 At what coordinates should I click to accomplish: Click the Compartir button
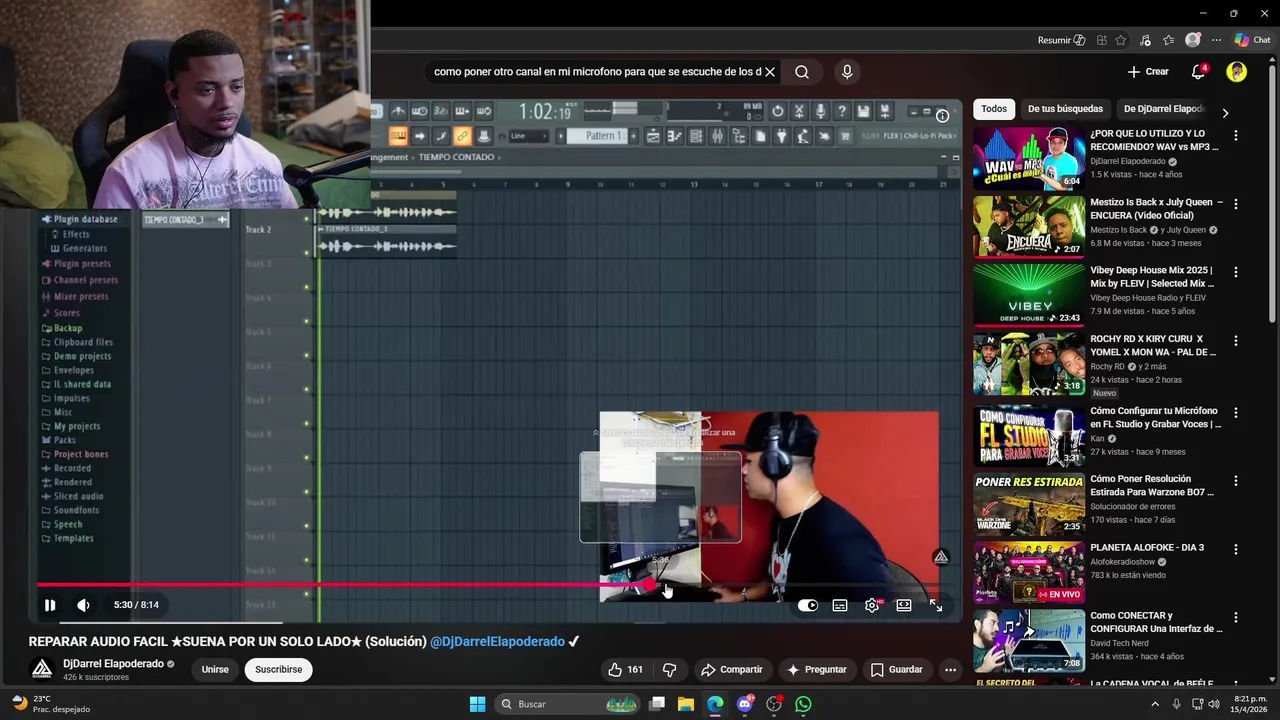click(x=732, y=670)
